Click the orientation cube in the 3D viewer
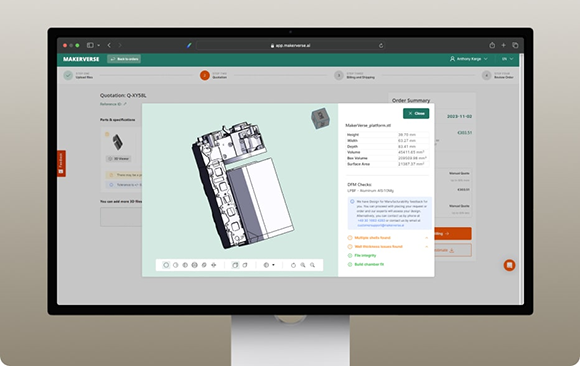 click(x=320, y=118)
